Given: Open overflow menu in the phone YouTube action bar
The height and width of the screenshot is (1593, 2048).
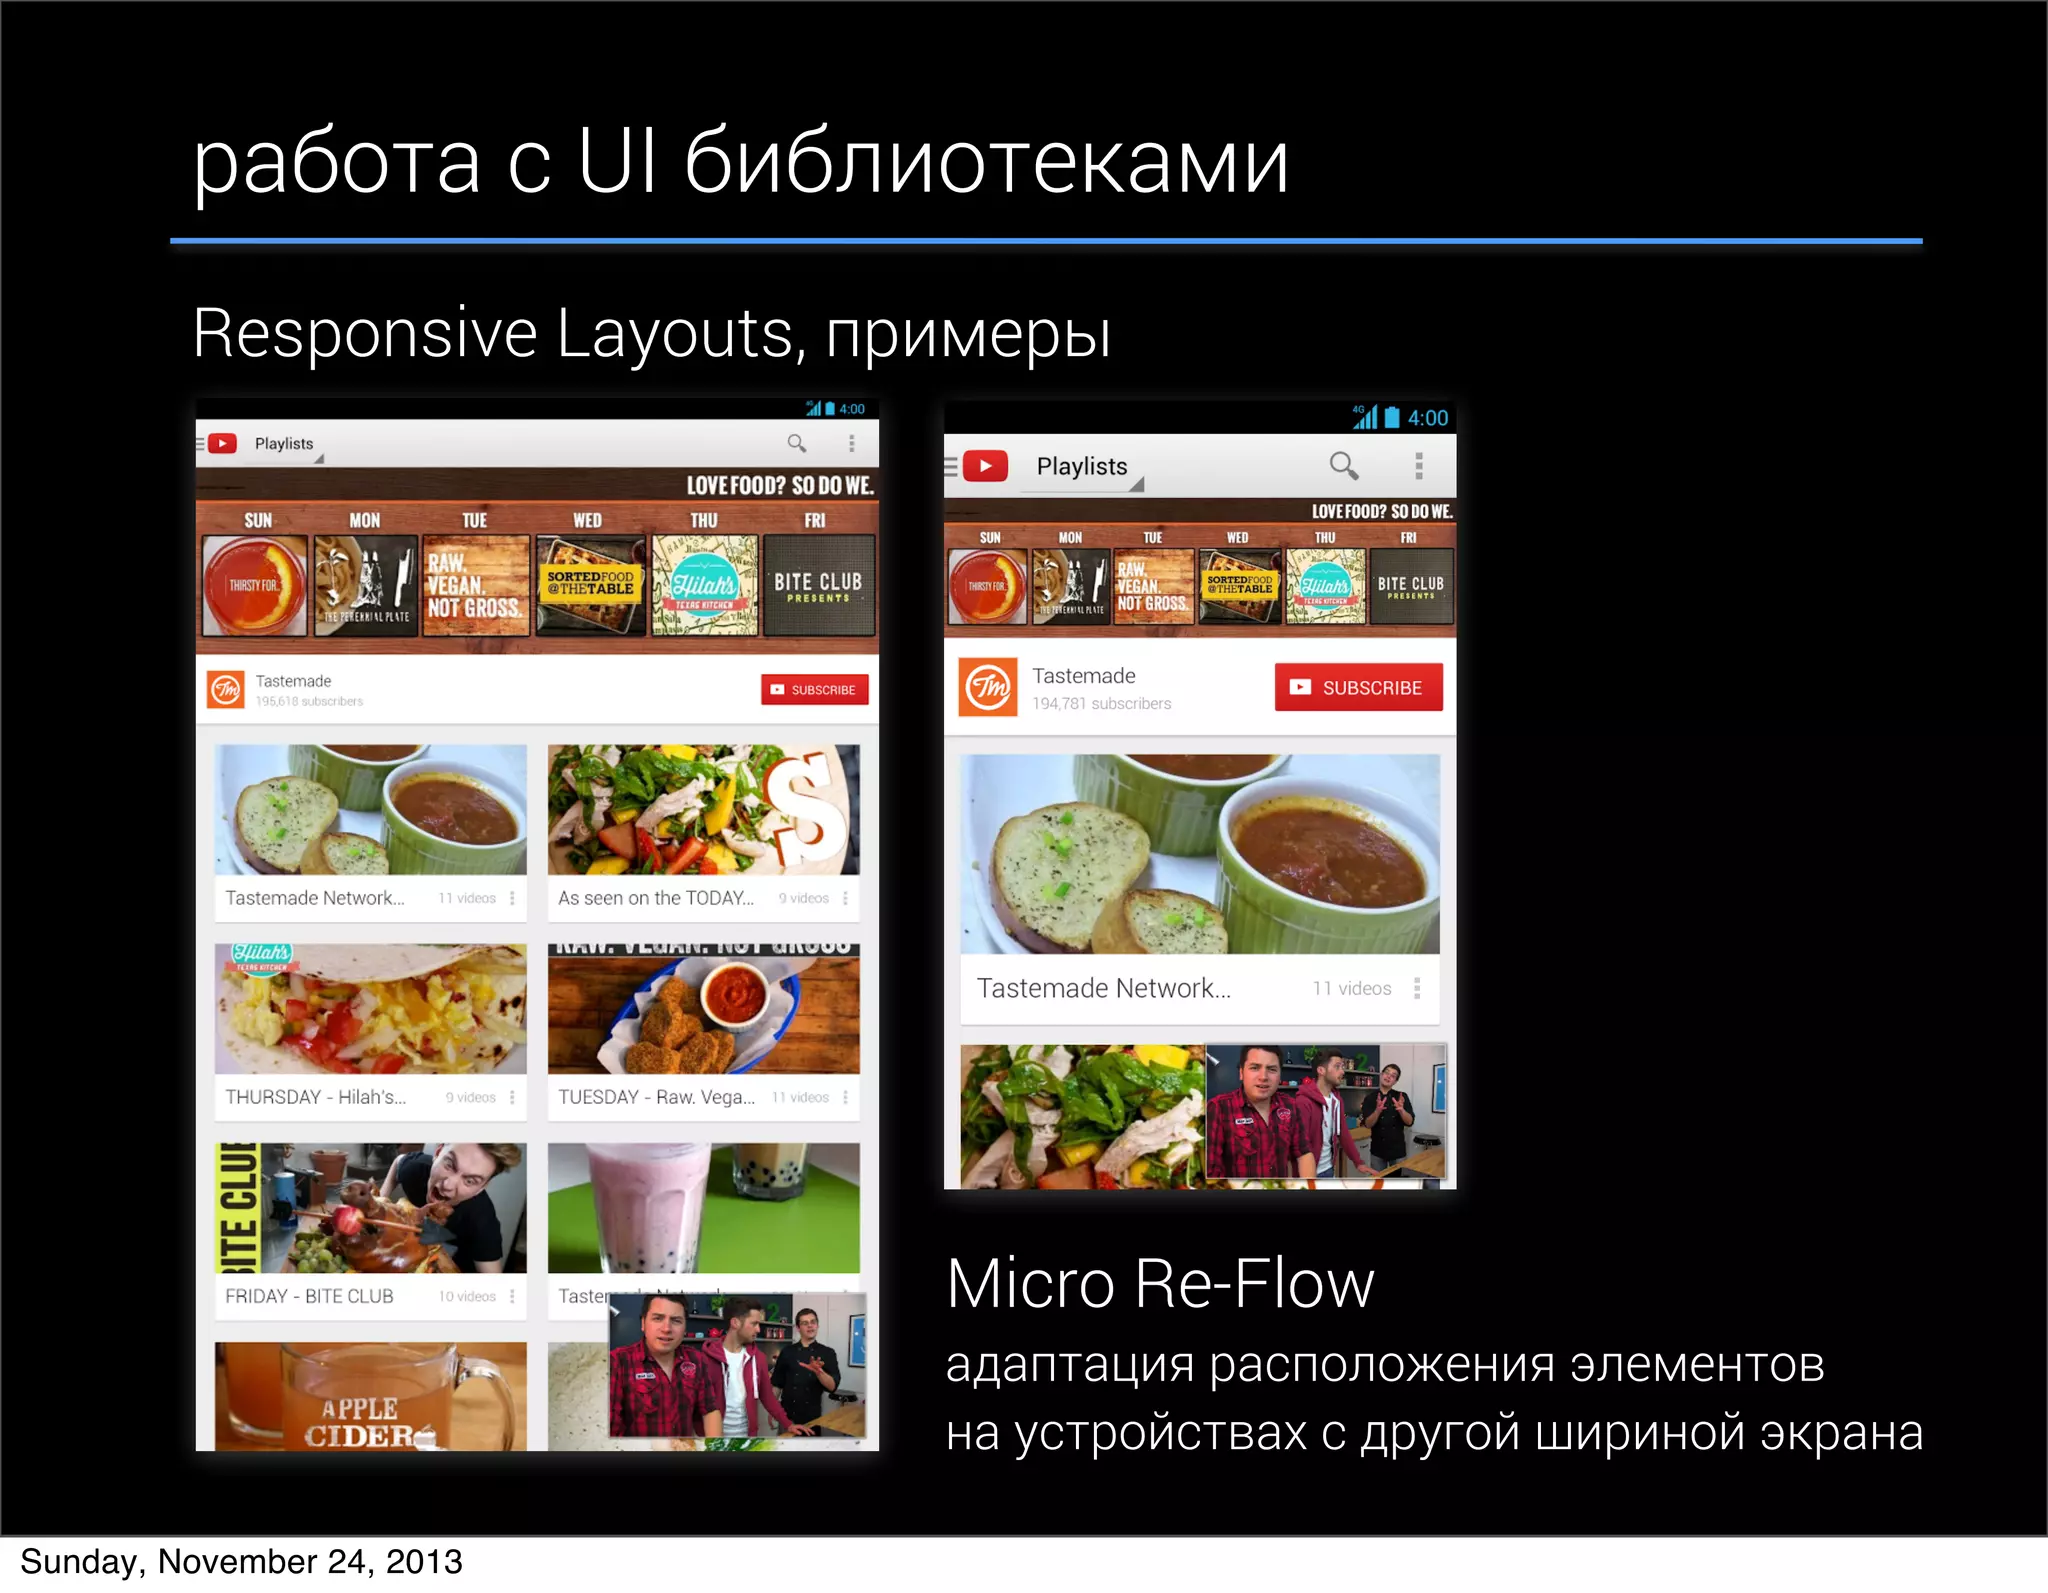Looking at the screenshot, I should [x=1418, y=466].
